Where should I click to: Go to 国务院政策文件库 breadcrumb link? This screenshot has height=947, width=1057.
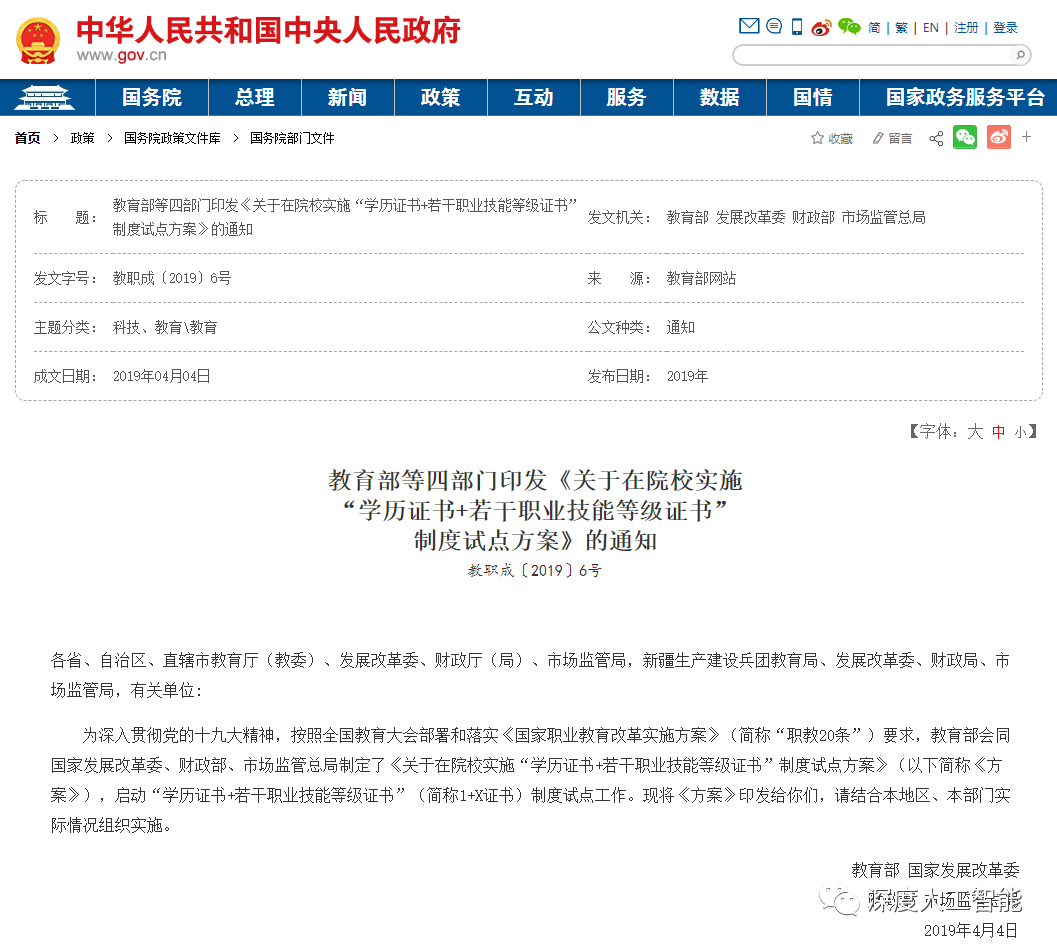point(172,139)
